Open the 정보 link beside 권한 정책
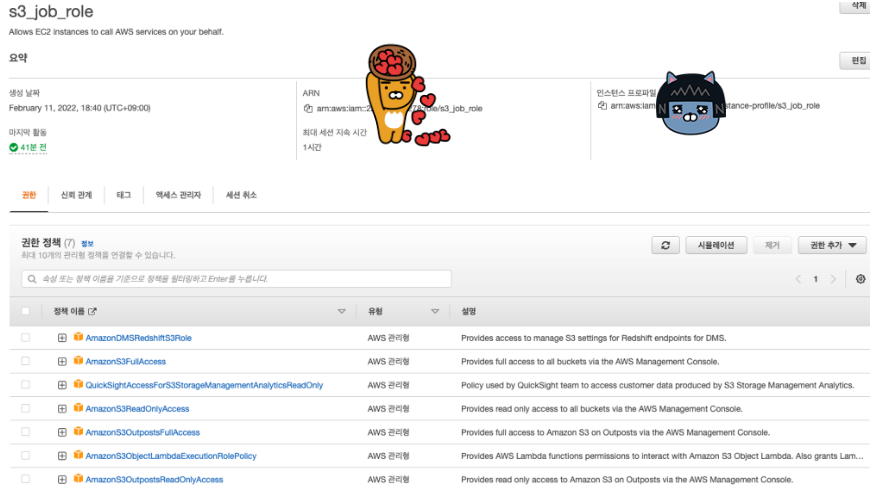 pyautogui.click(x=87, y=243)
